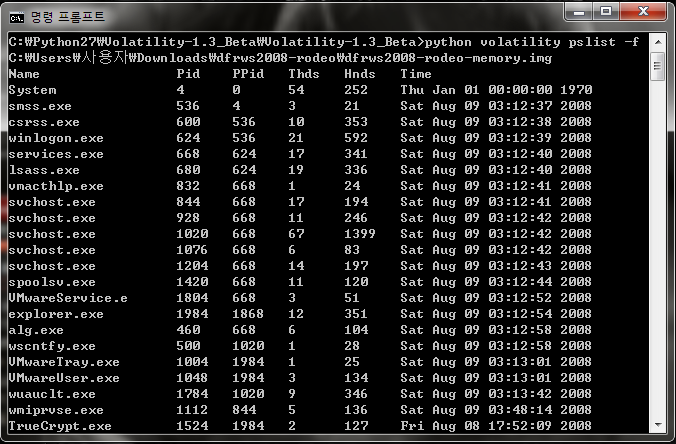Click Pid '1420' in the spoolsv.exe row
The width and height of the screenshot is (676, 444).
pos(192,281)
